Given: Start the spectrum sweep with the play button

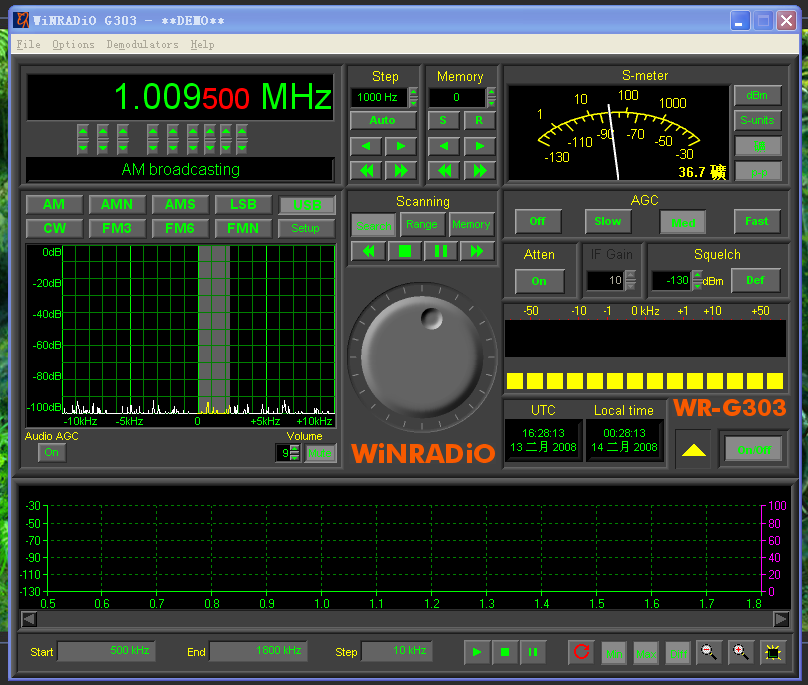Looking at the screenshot, I should (477, 653).
